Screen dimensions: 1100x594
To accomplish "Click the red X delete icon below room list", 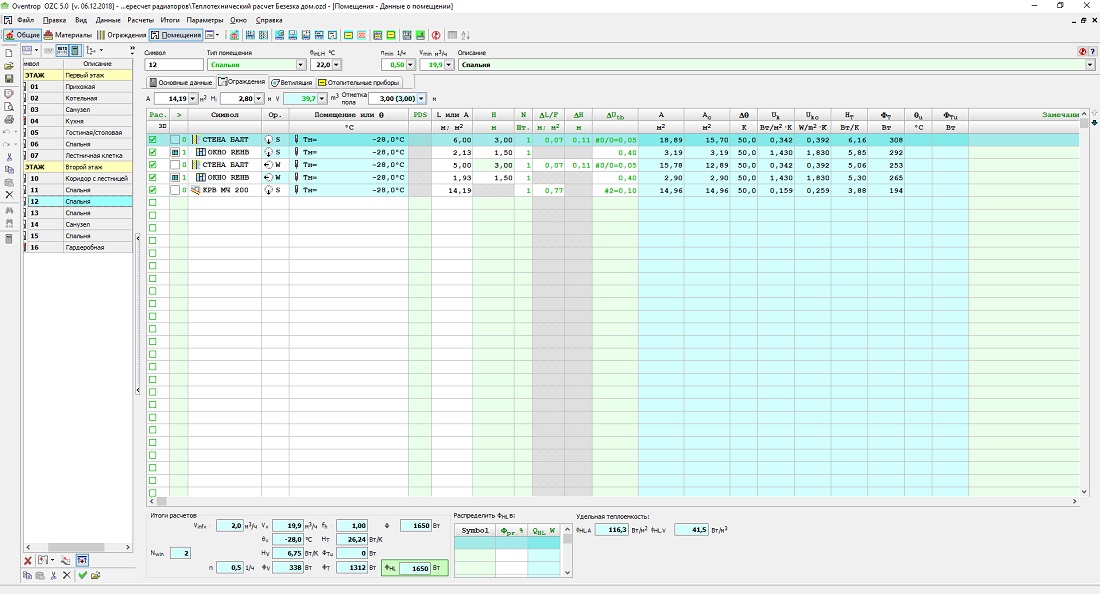I will pyautogui.click(x=28, y=561).
